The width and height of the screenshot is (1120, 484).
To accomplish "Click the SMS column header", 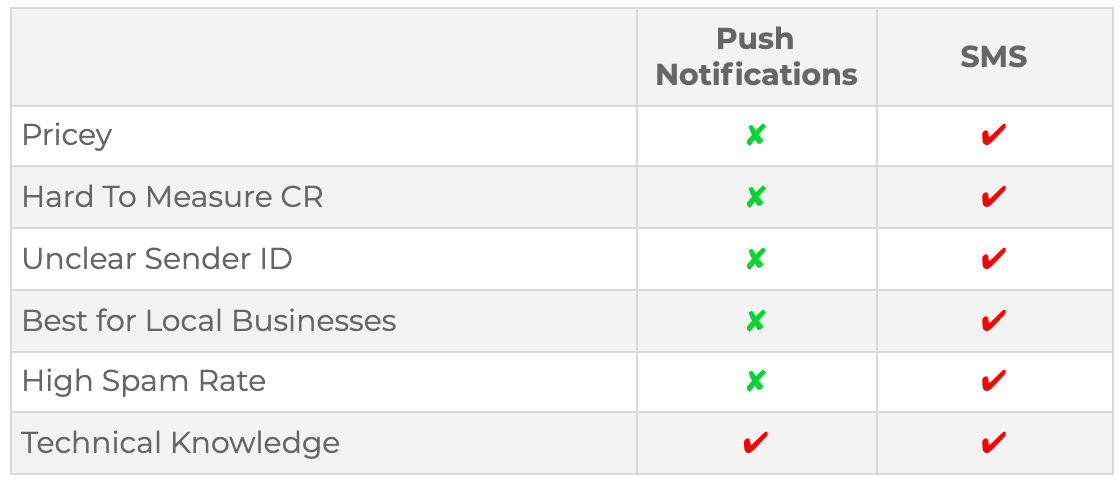I will pyautogui.click(x=994, y=57).
